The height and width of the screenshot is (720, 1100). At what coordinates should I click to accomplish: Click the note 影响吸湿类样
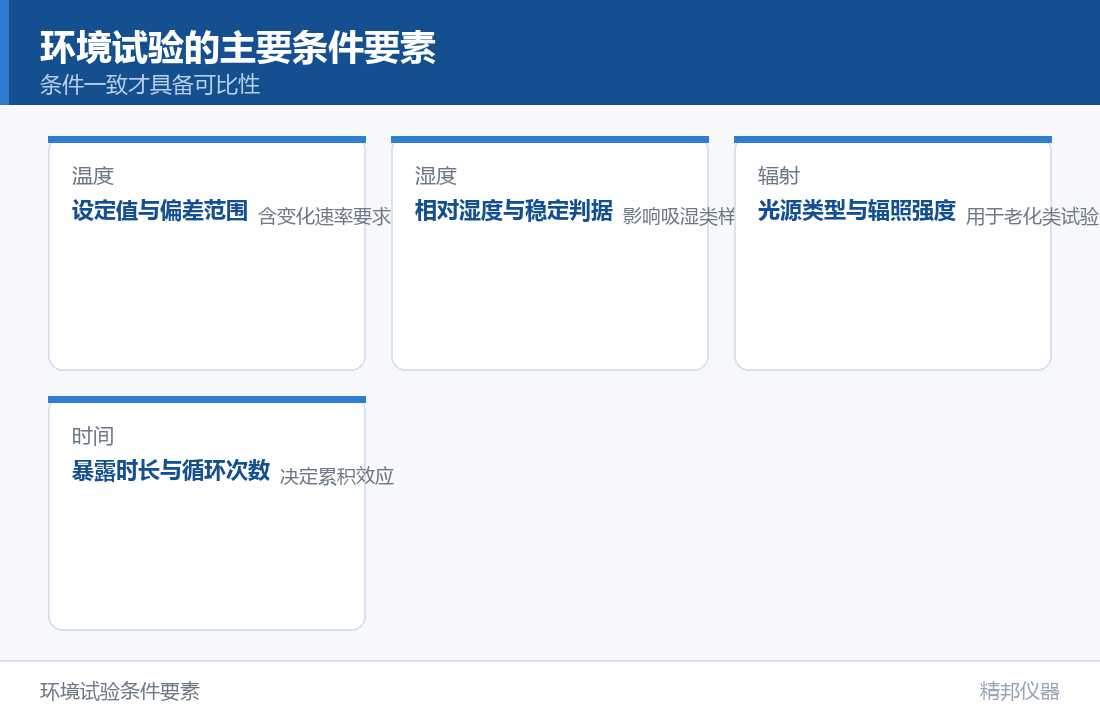(678, 216)
